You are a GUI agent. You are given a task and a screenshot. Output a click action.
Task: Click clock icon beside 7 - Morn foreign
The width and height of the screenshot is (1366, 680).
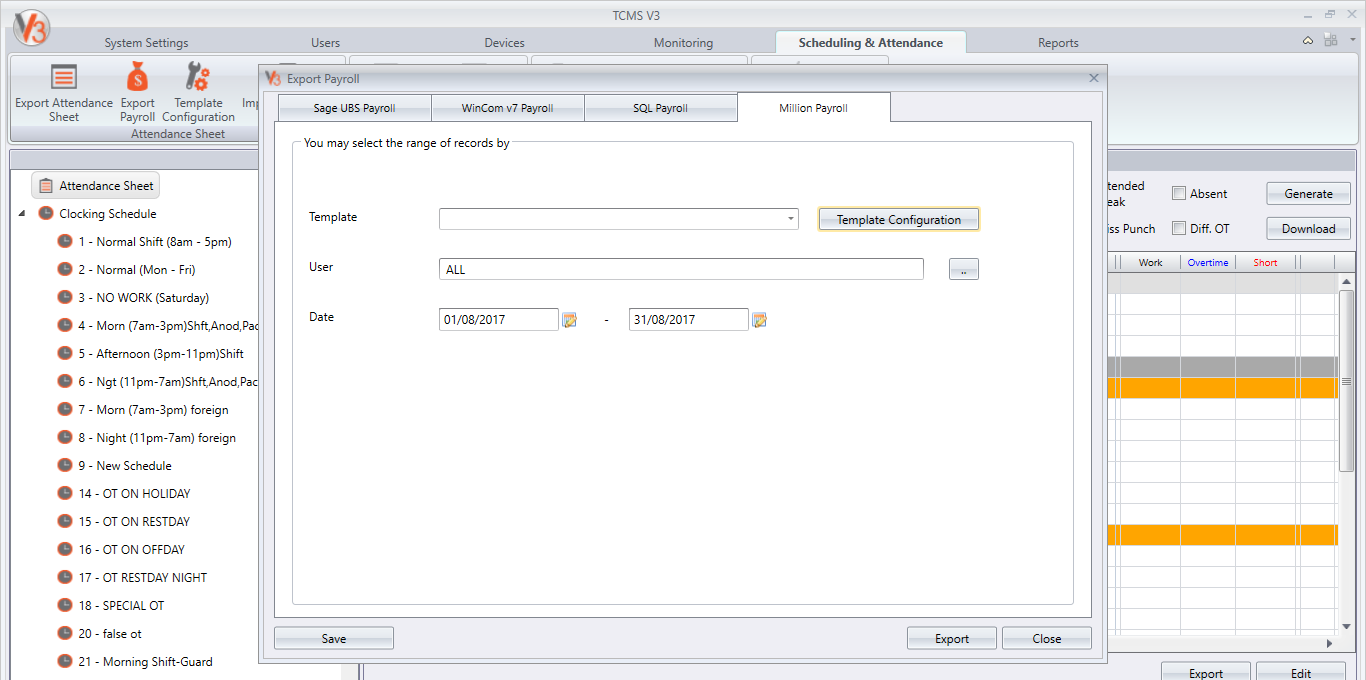pyautogui.click(x=65, y=410)
